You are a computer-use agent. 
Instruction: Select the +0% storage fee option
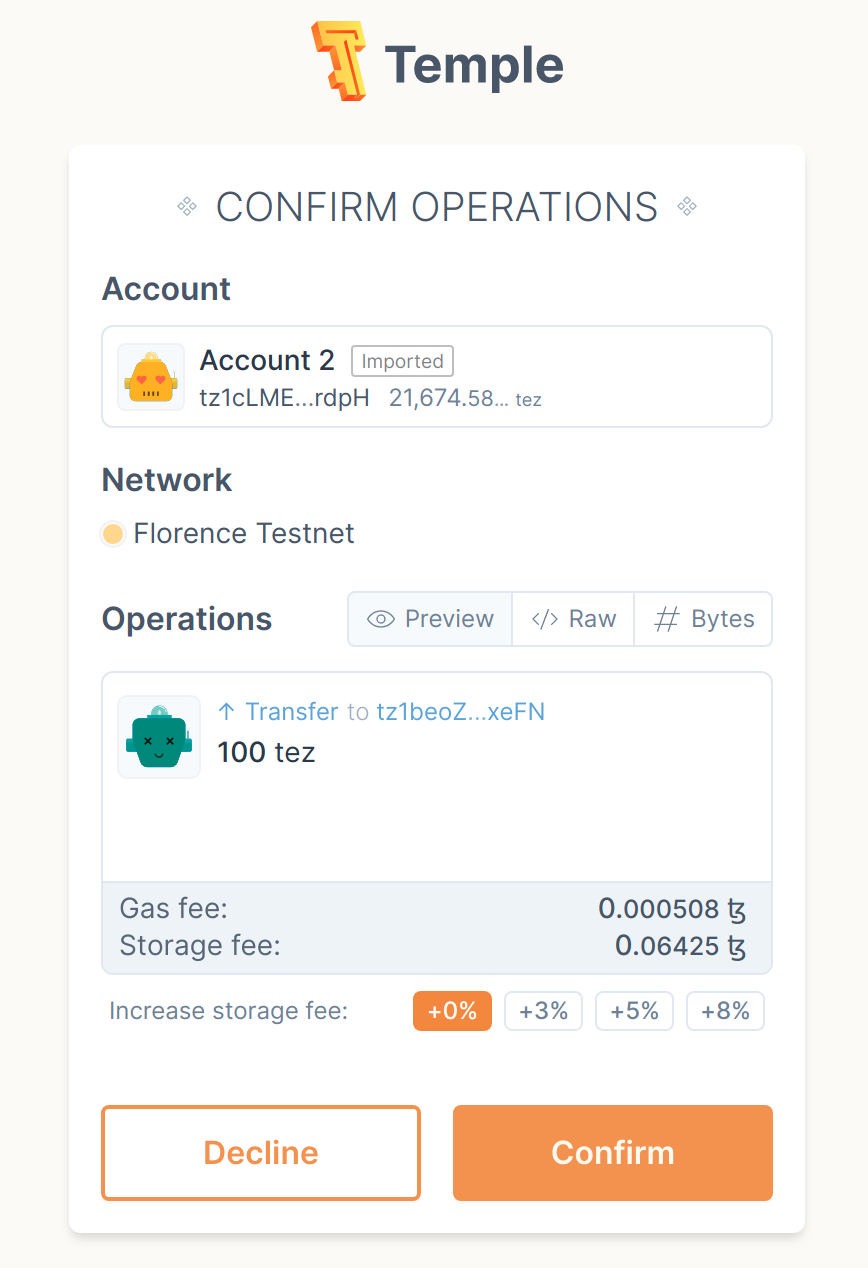452,1011
